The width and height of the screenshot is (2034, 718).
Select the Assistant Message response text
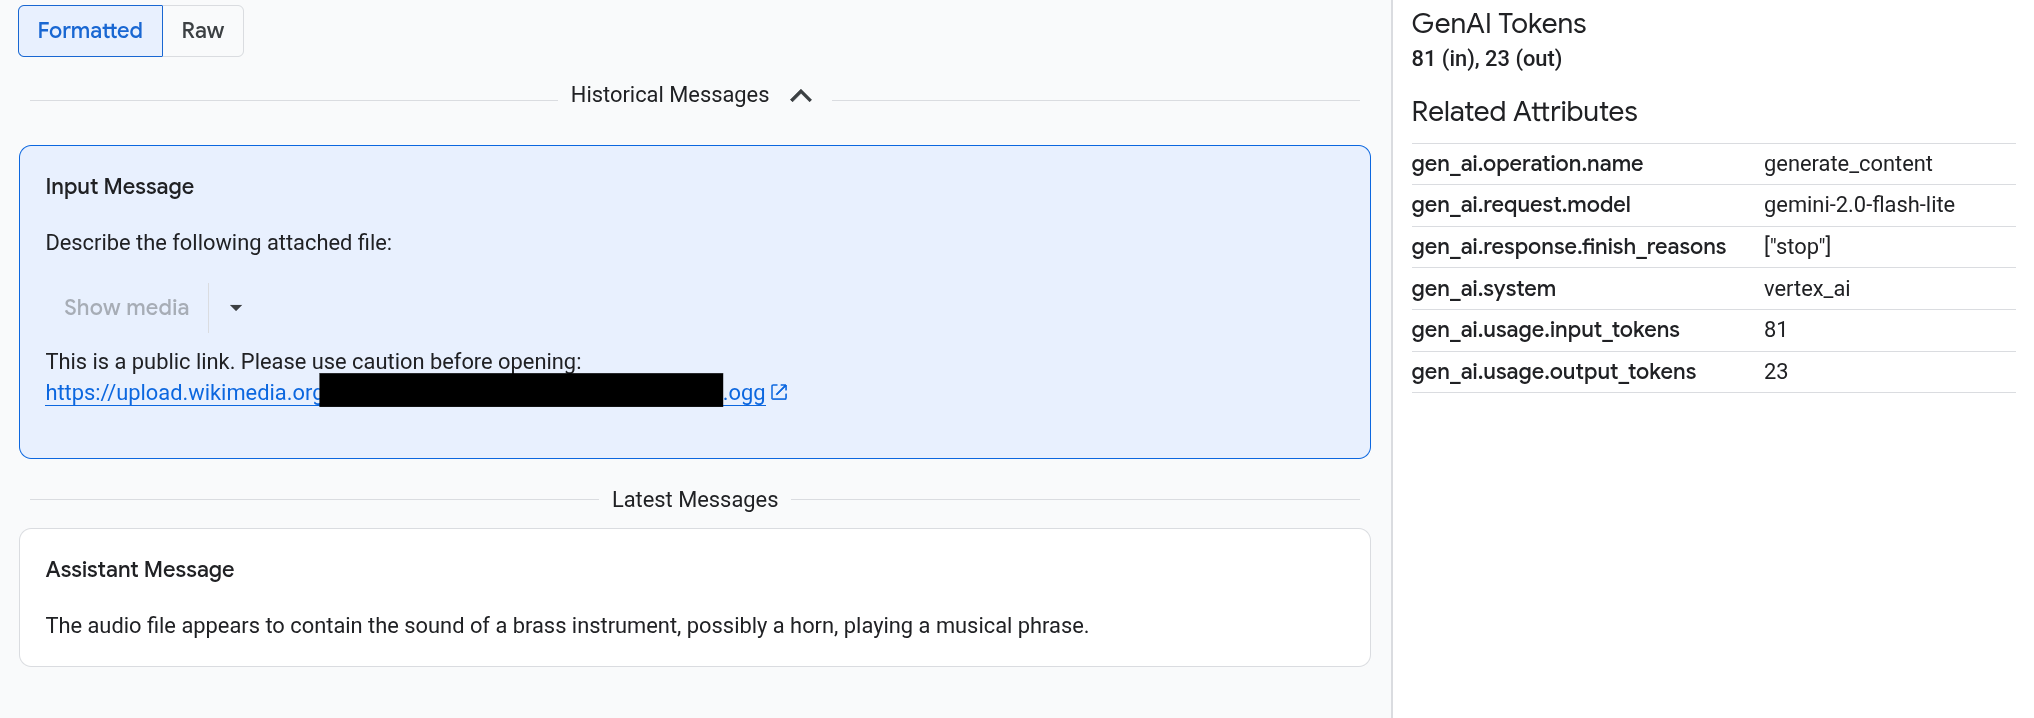567,626
